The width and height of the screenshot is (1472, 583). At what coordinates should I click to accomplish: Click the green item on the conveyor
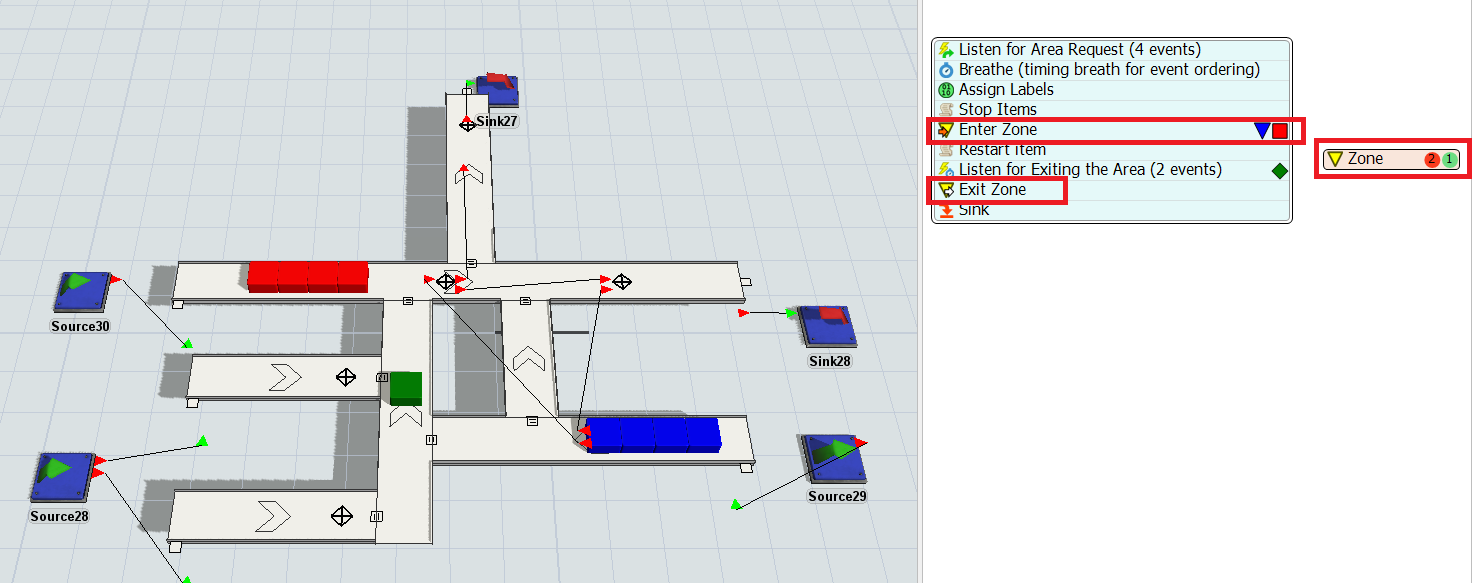pos(406,388)
